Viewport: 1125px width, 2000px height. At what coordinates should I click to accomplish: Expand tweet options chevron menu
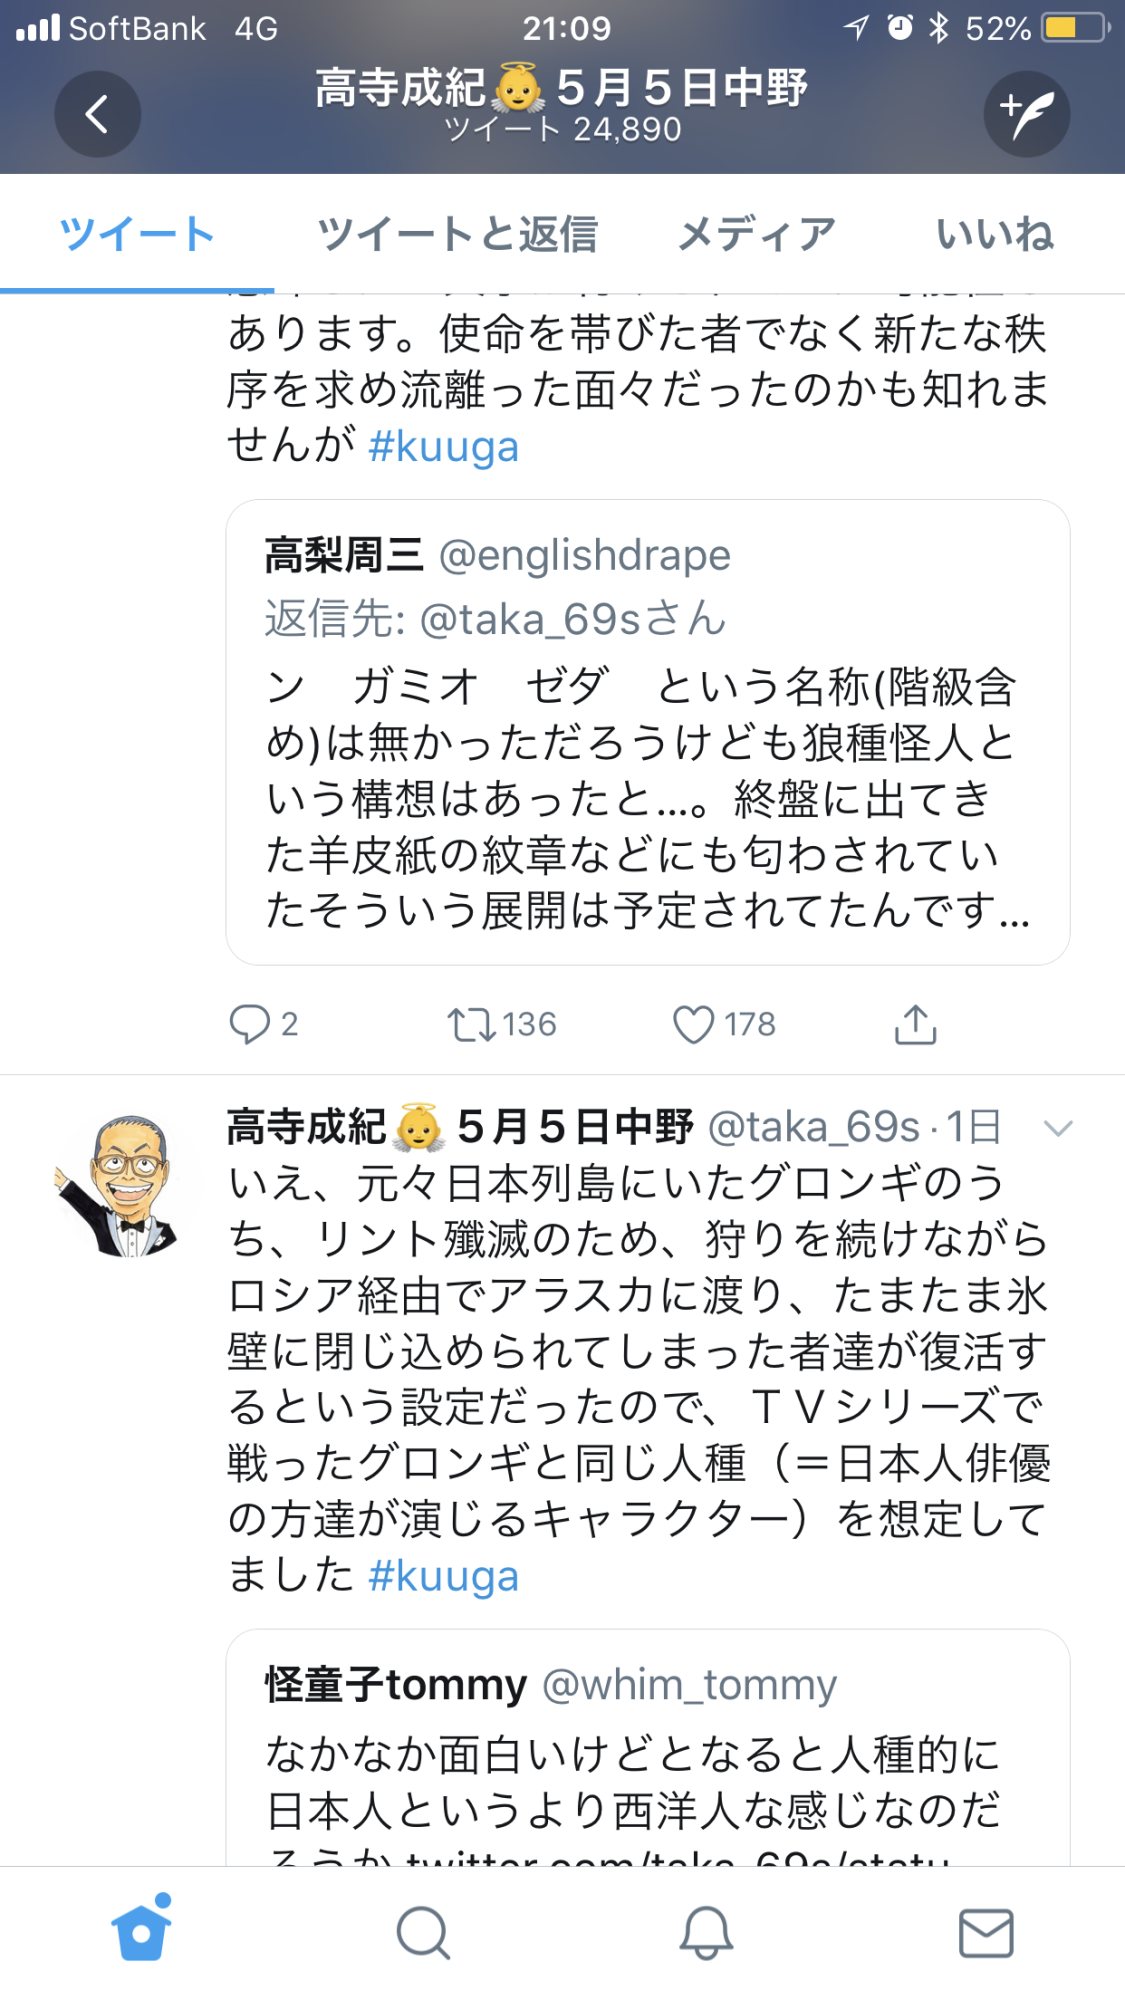pos(1057,1129)
